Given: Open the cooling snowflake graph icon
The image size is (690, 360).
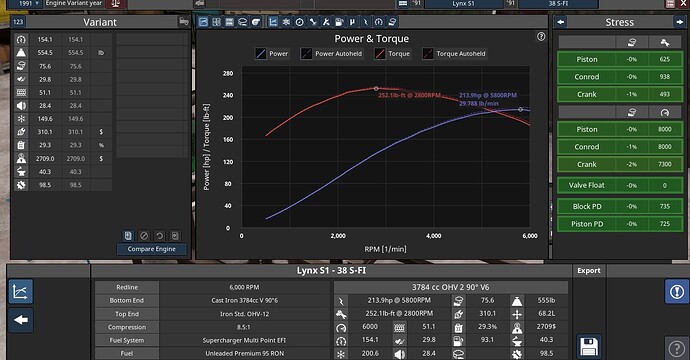Looking at the screenshot, I should (x=286, y=22).
